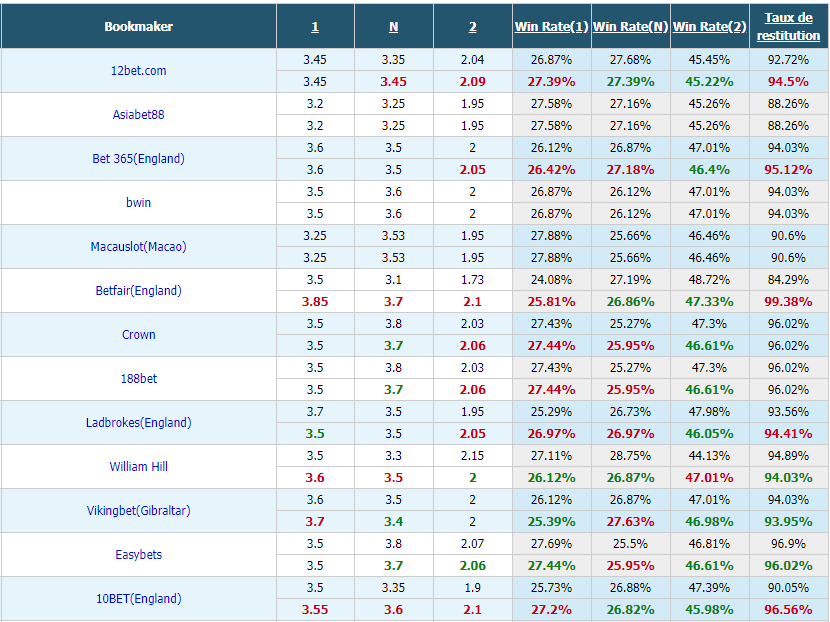This screenshot has width=830, height=622.
Task: Select the 28.75% win rate cell
Action: tap(630, 455)
